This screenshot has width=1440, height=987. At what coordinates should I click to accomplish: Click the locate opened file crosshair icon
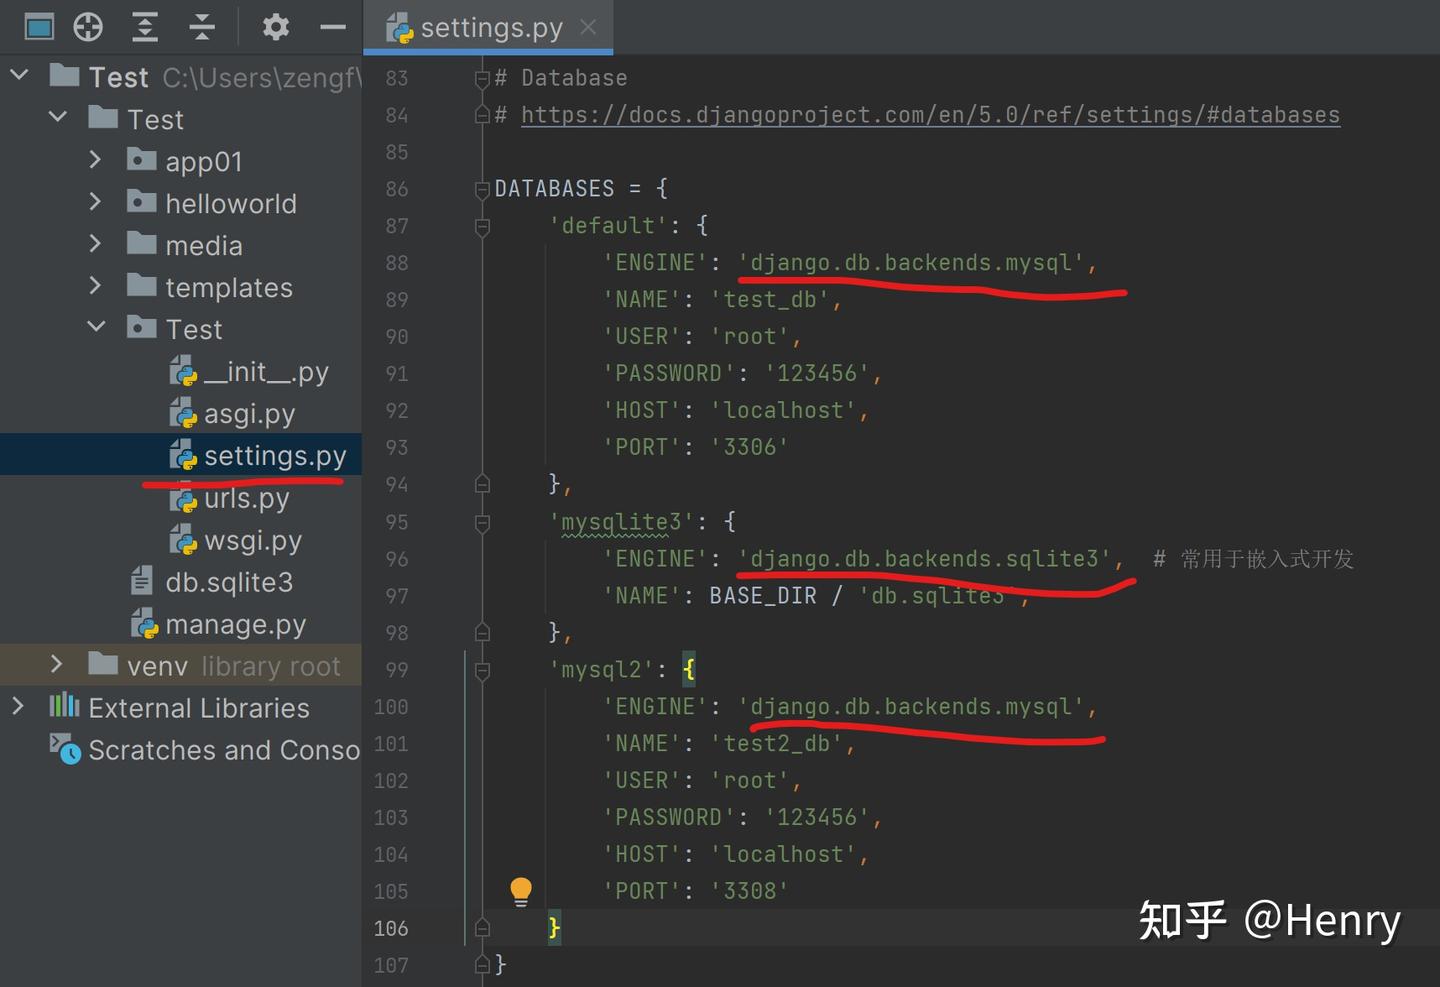click(x=88, y=27)
